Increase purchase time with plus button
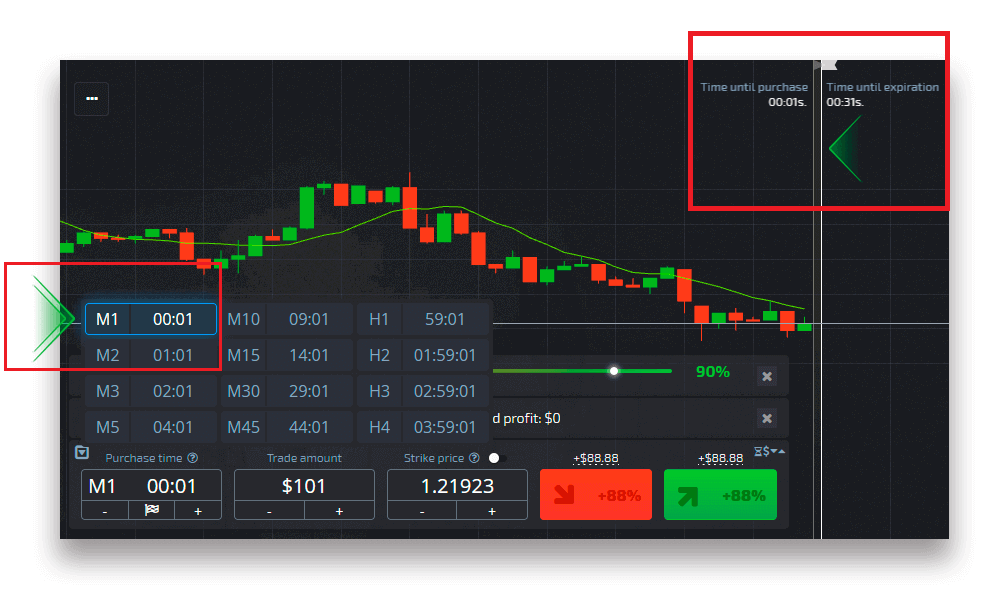 198,511
